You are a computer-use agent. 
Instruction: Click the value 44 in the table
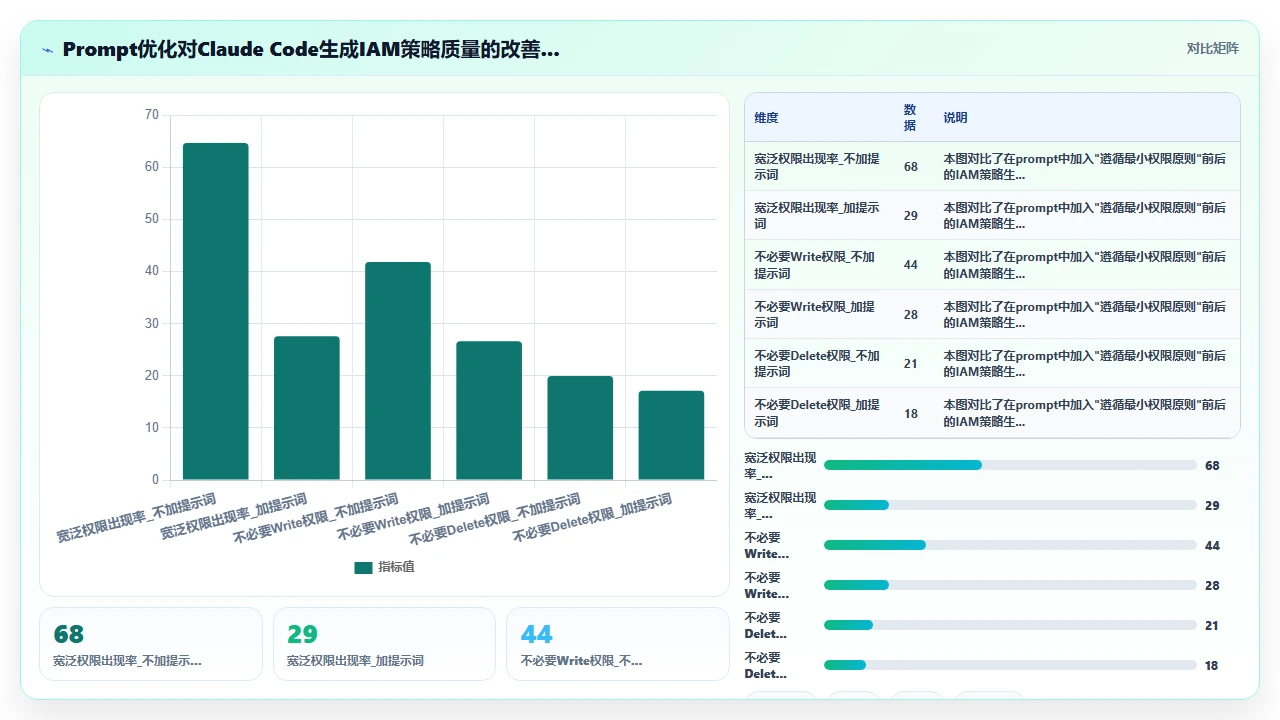(911, 265)
